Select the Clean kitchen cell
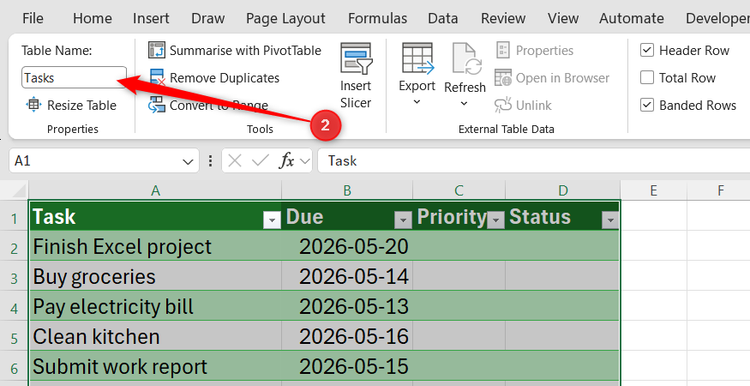 [155, 336]
